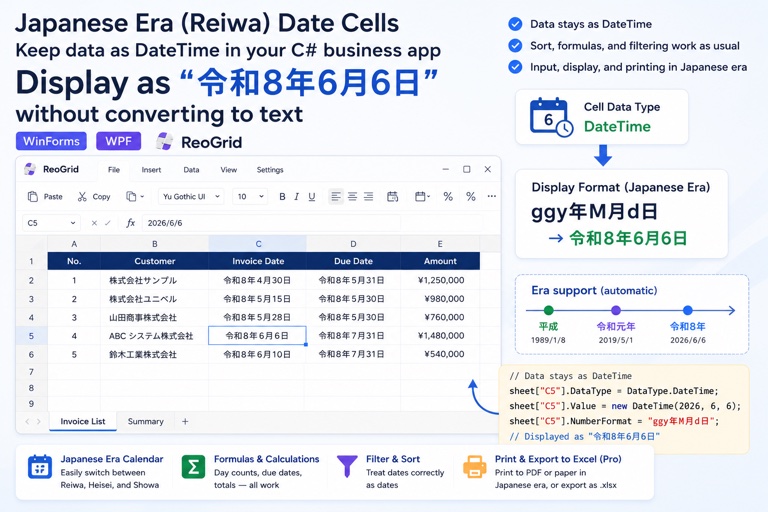Viewport: 768px width, 512px height.
Task: Go to next sheet tab arrow
Action: pyautogui.click(x=39, y=421)
